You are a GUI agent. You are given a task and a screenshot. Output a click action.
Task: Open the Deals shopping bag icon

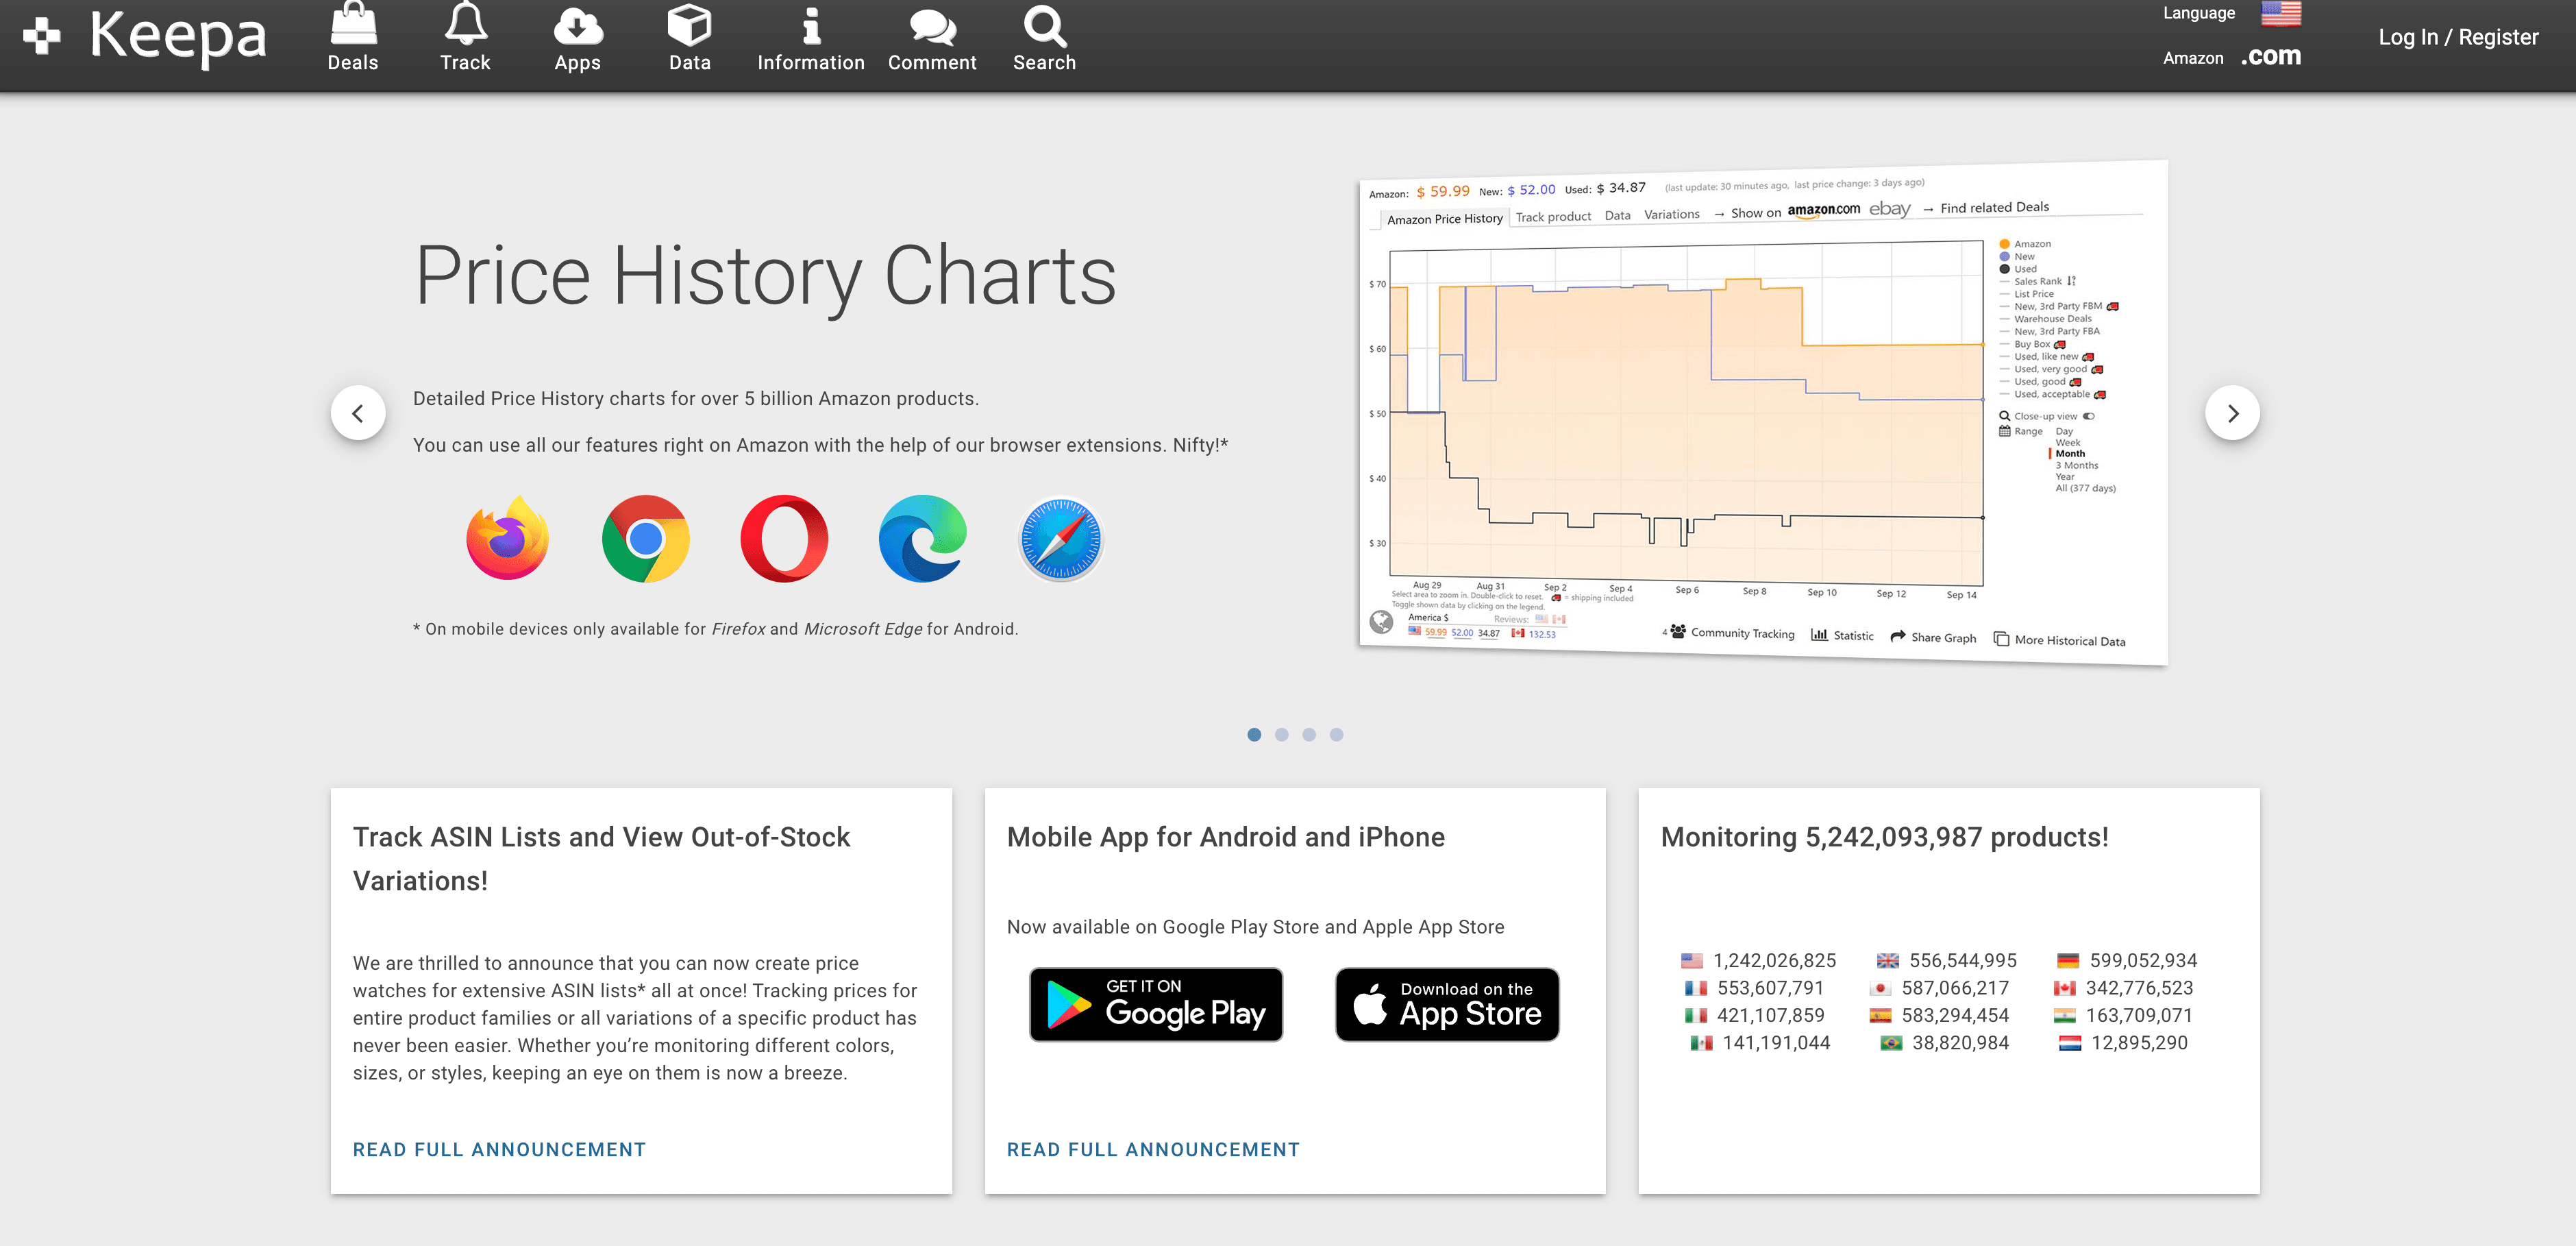[x=353, y=26]
